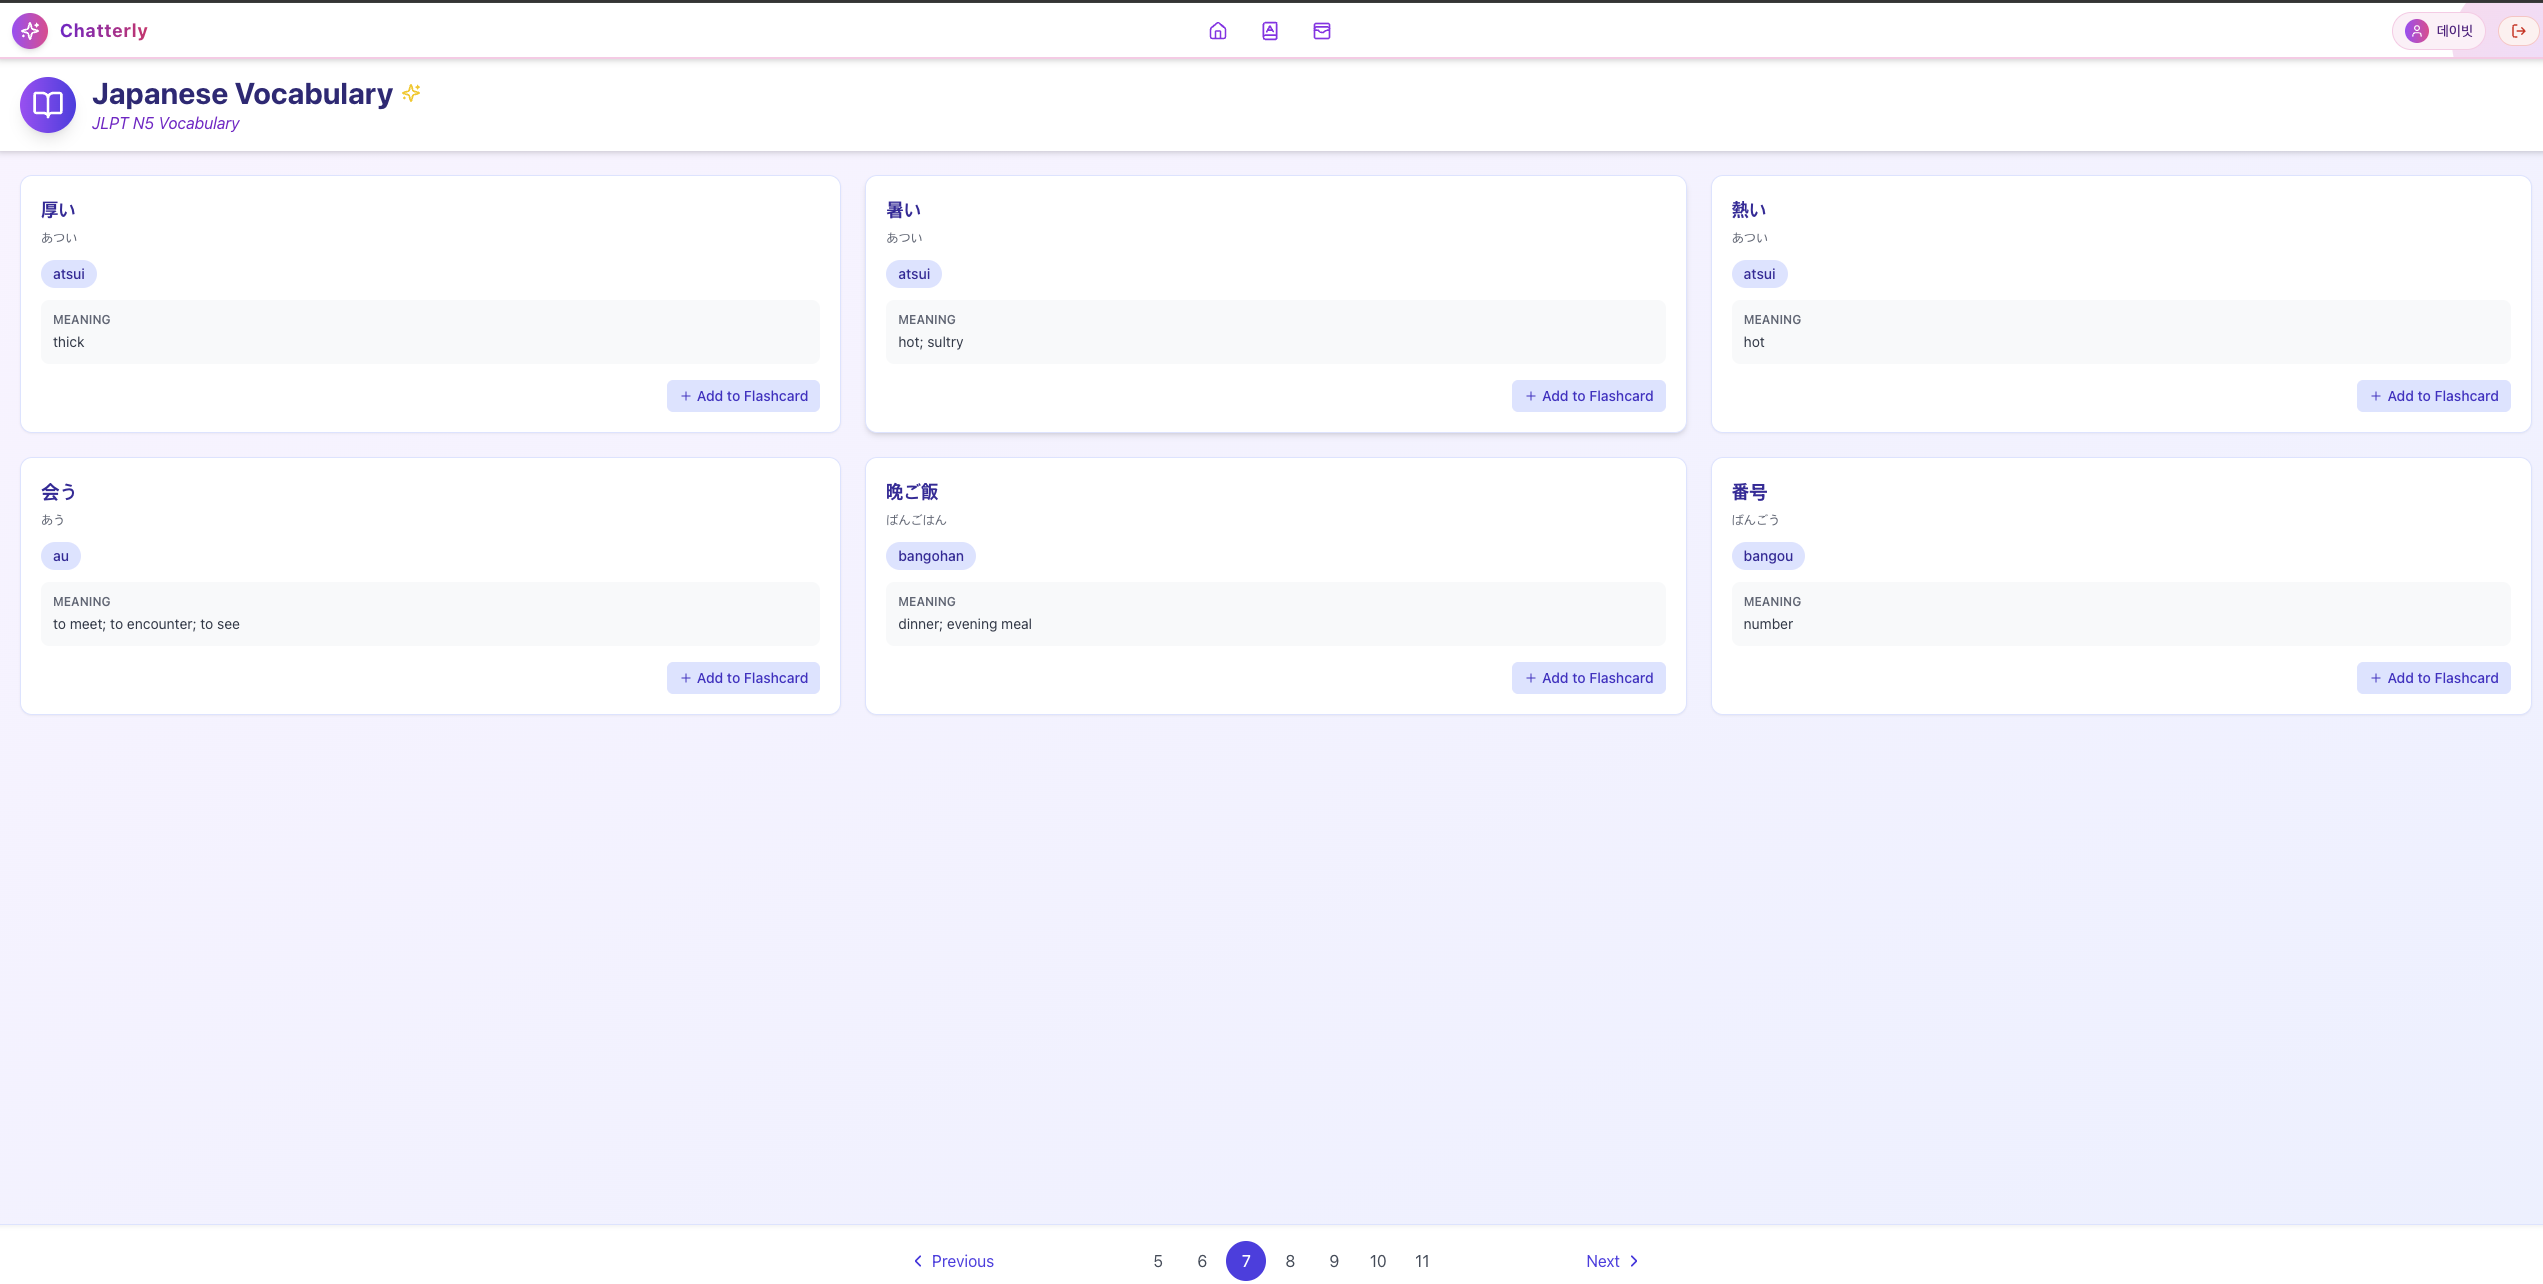Select page 5 in pagination
The width and height of the screenshot is (2543, 1284).
coord(1158,1261)
